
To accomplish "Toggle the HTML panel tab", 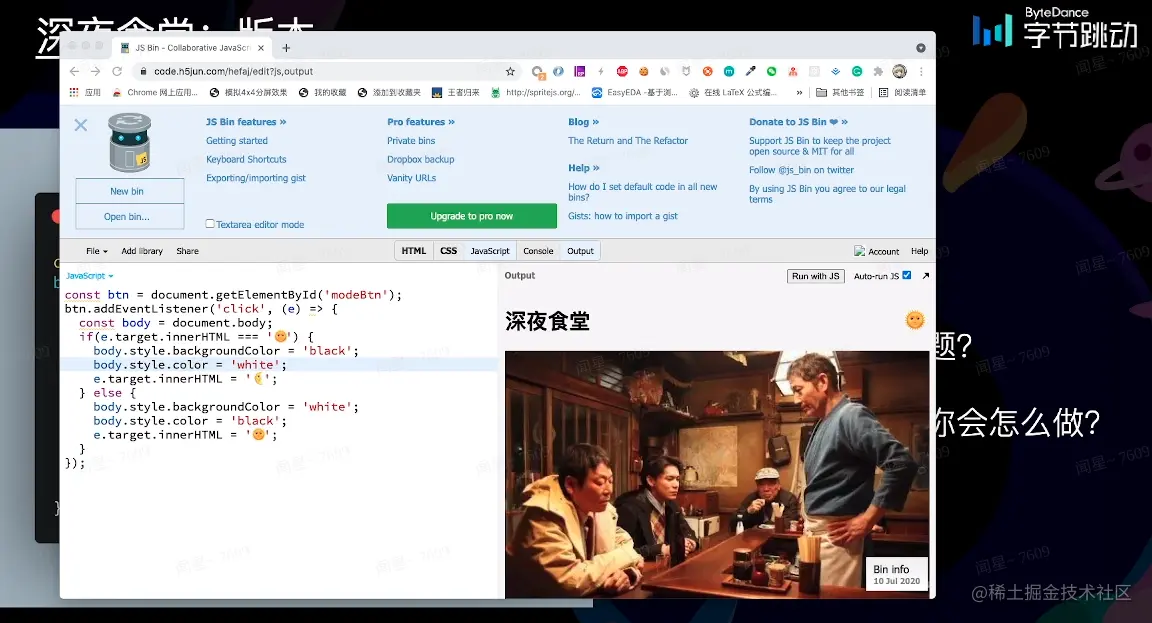I will [x=414, y=251].
